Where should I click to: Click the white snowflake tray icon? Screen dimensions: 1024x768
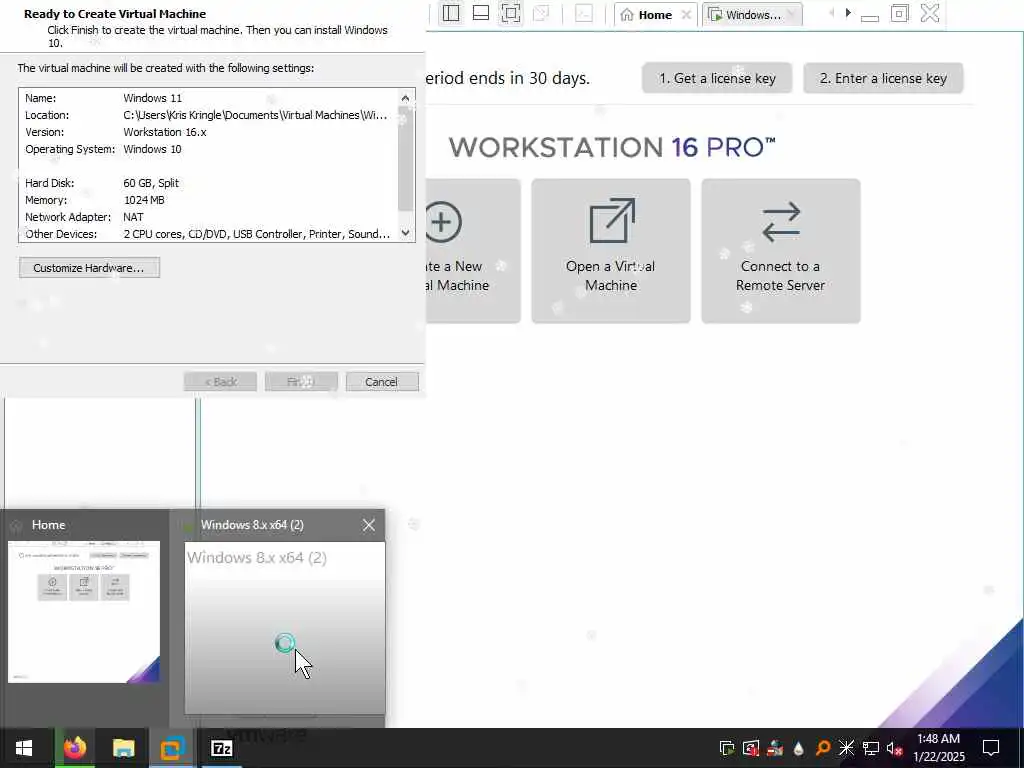pos(846,748)
